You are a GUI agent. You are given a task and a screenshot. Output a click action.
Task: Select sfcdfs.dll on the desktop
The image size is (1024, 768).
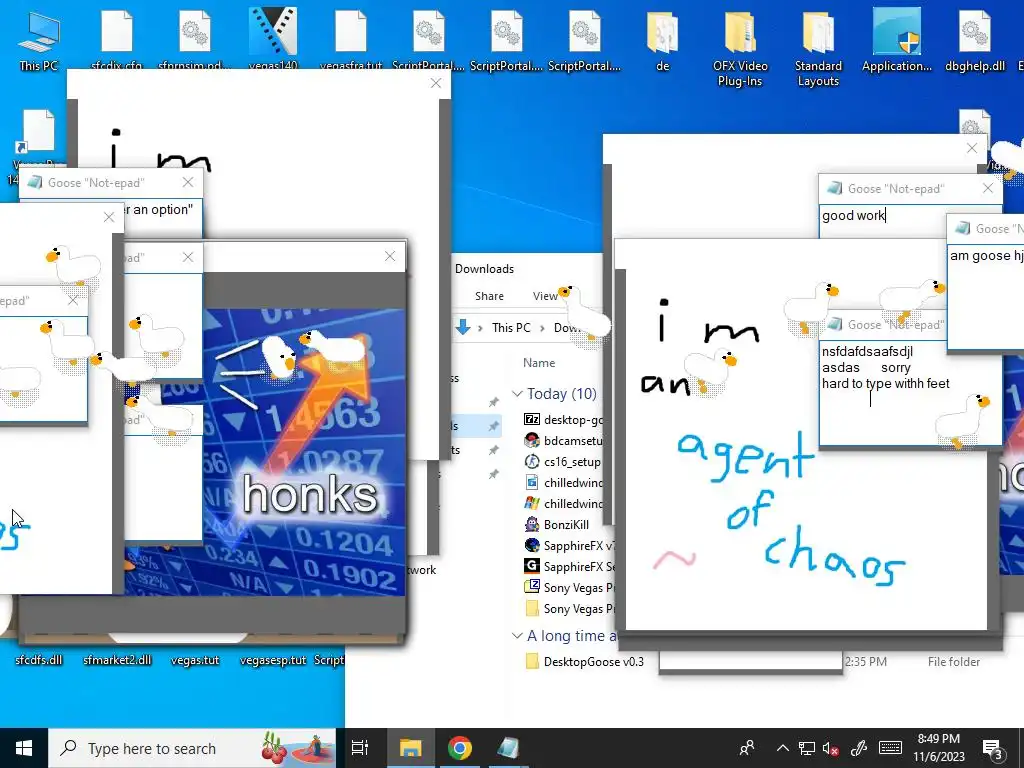coord(39,660)
